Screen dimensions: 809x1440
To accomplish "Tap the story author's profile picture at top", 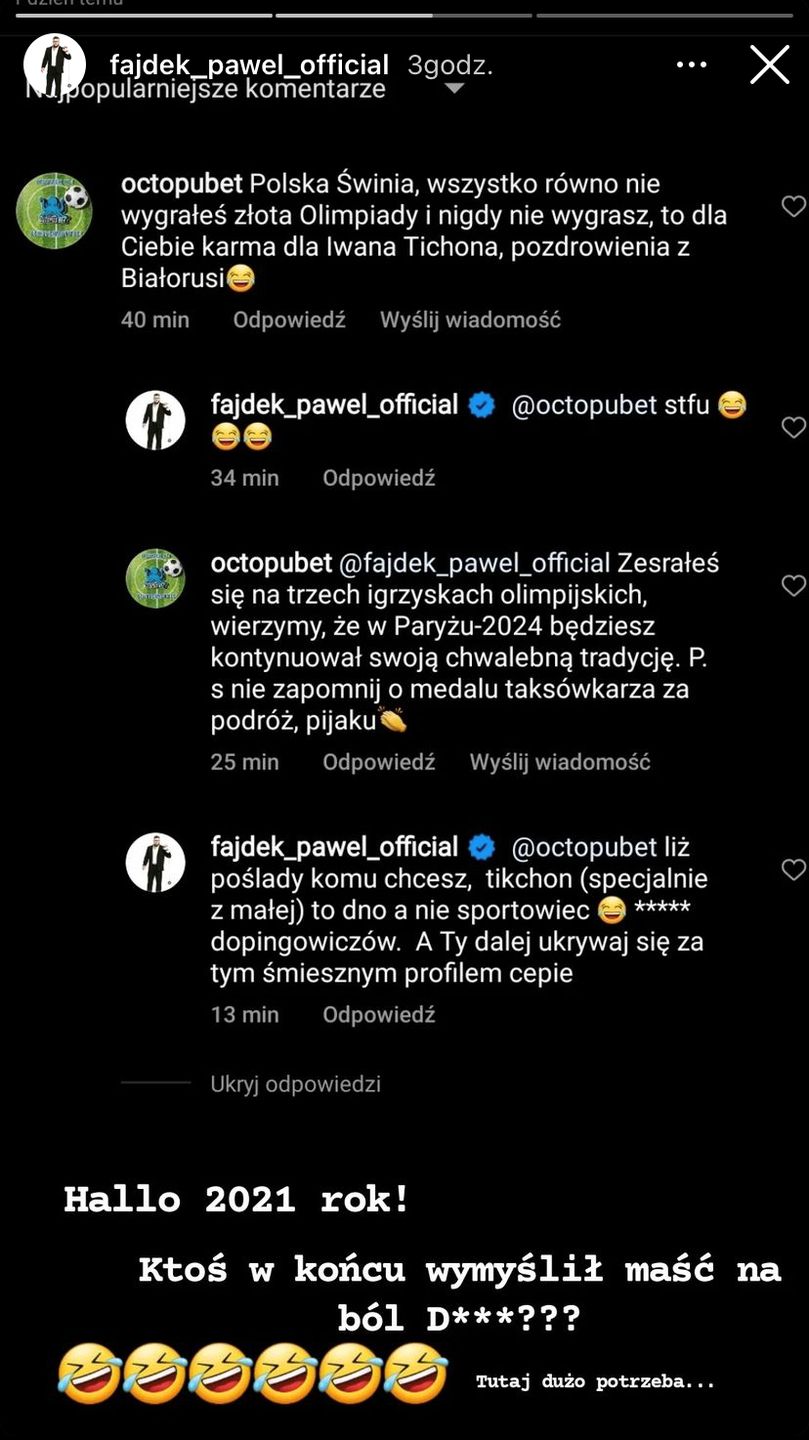I will (x=55, y=66).
